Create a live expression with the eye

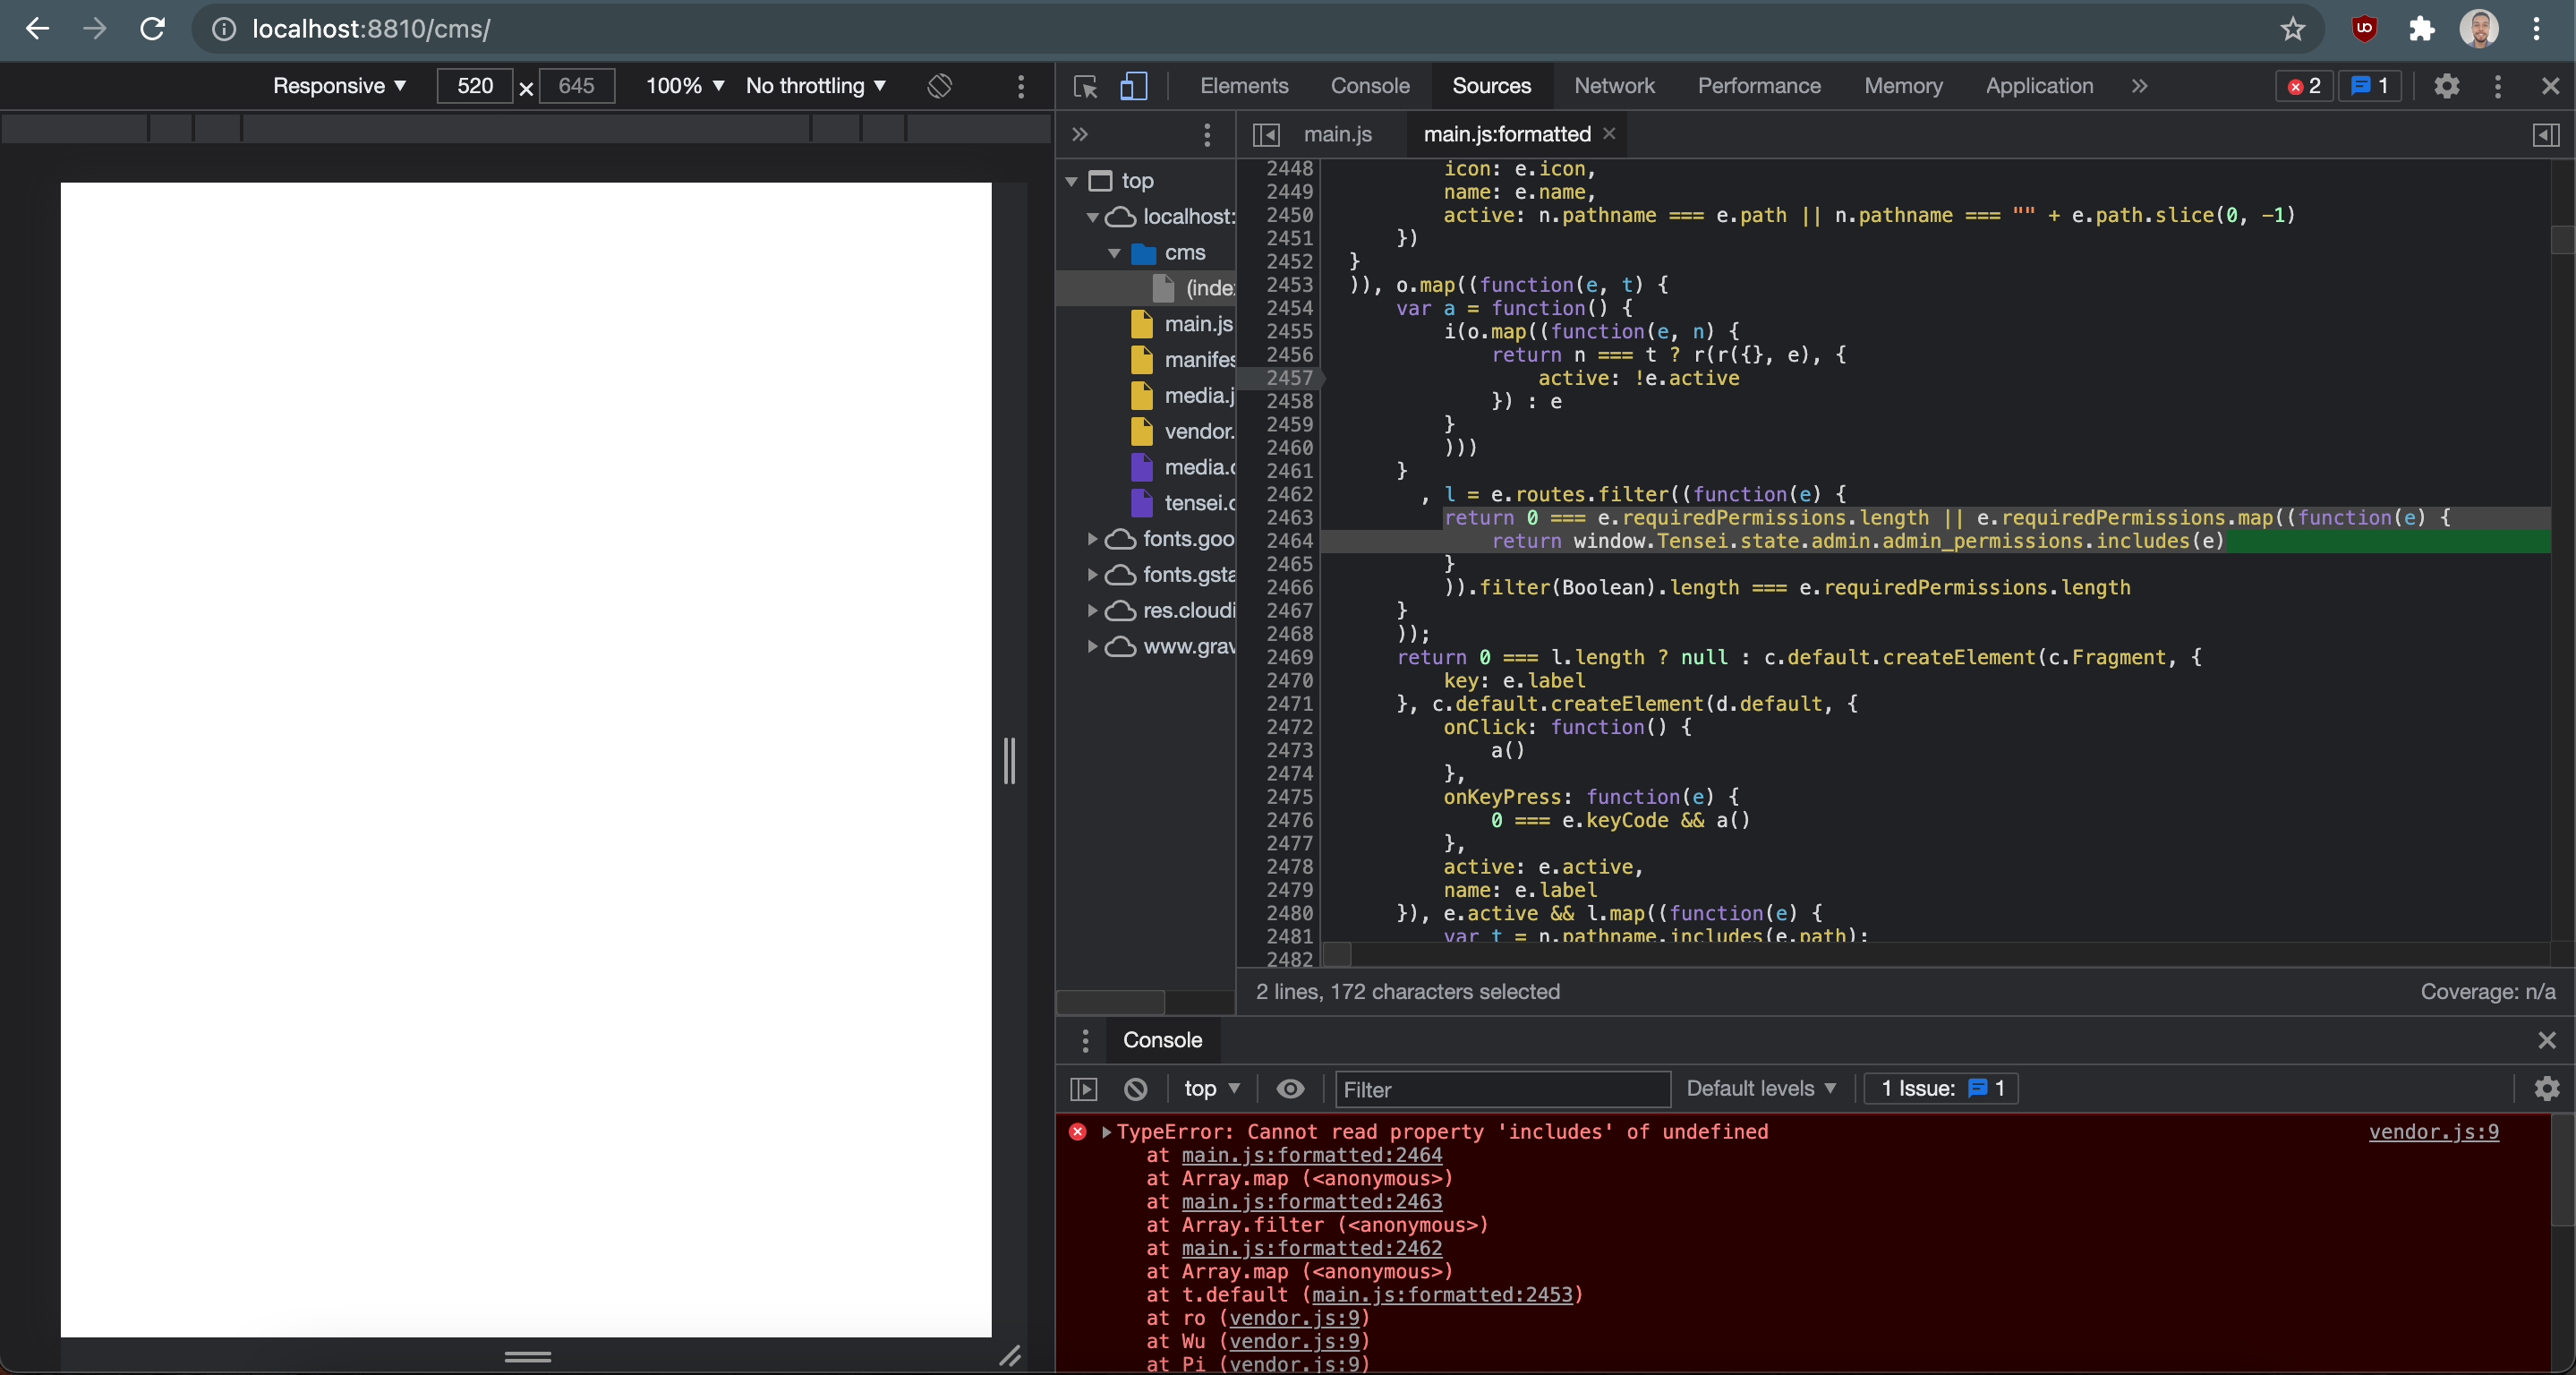(1291, 1089)
